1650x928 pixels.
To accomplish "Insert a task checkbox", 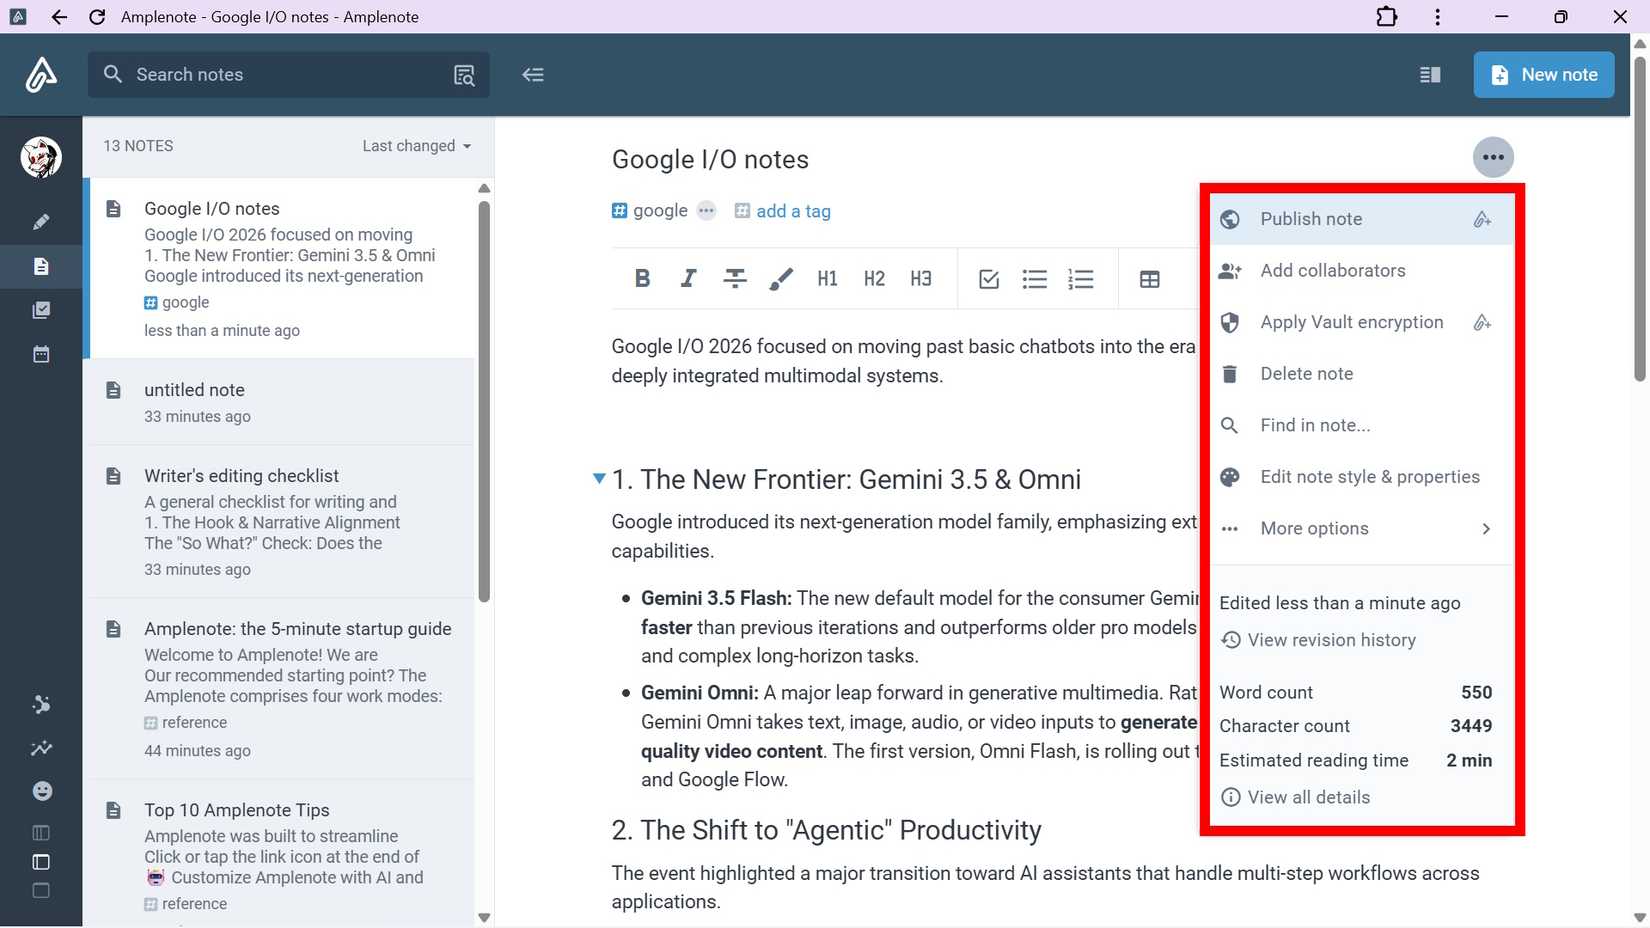I will (x=989, y=280).
